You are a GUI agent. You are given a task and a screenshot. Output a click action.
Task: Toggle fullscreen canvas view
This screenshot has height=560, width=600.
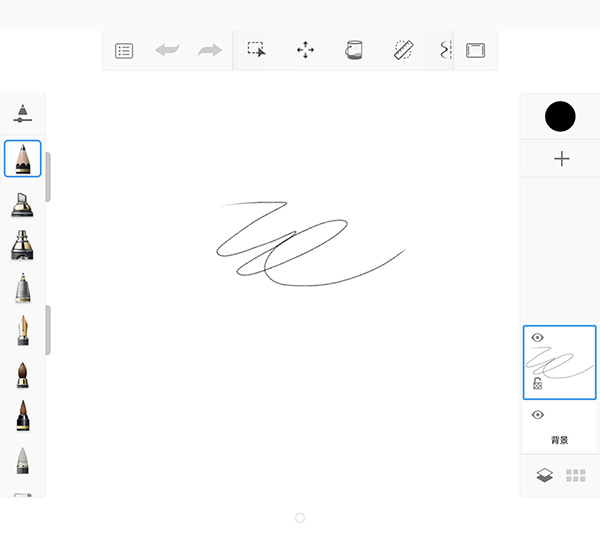point(476,51)
